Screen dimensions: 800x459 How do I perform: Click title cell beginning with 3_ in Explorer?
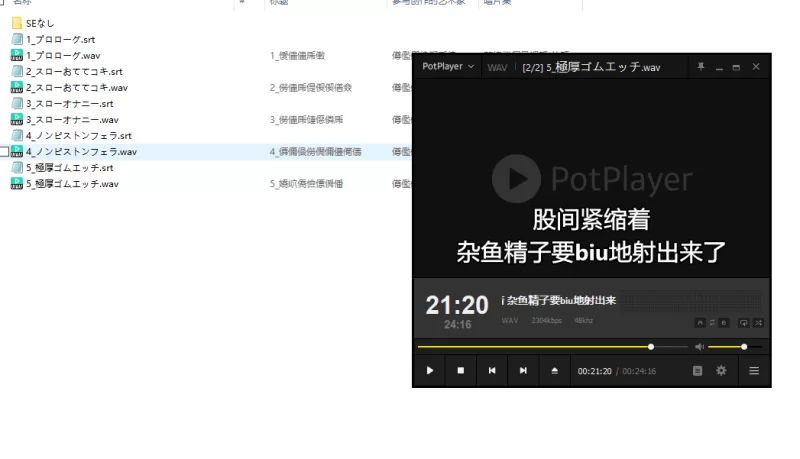coord(306,119)
